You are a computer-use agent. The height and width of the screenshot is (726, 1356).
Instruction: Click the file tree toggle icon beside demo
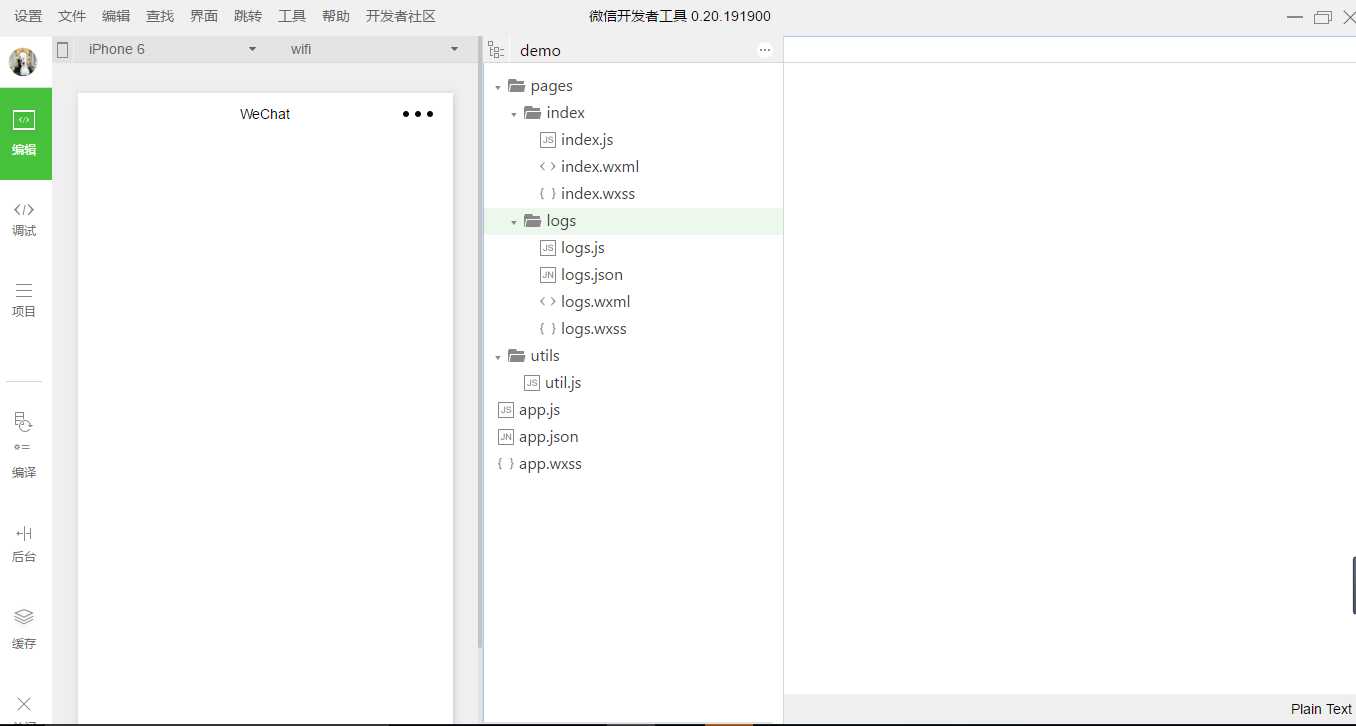tap(496, 50)
